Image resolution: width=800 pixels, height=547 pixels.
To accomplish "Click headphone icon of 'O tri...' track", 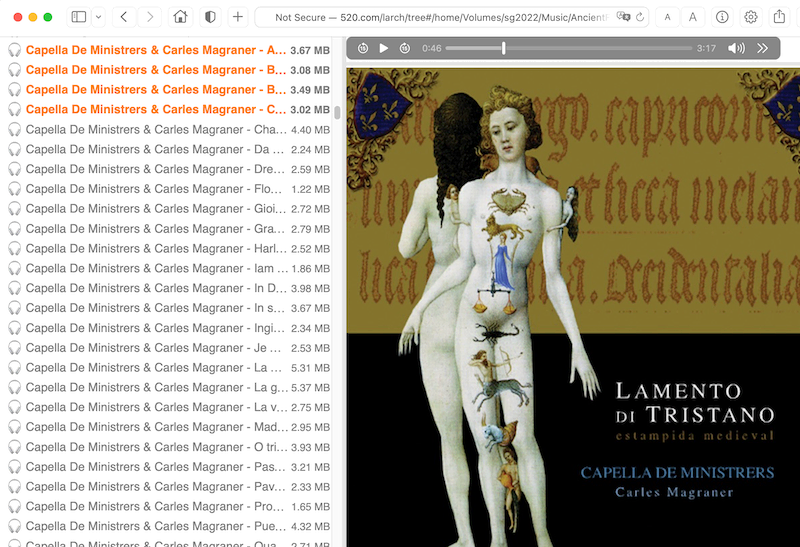I will [x=15, y=447].
